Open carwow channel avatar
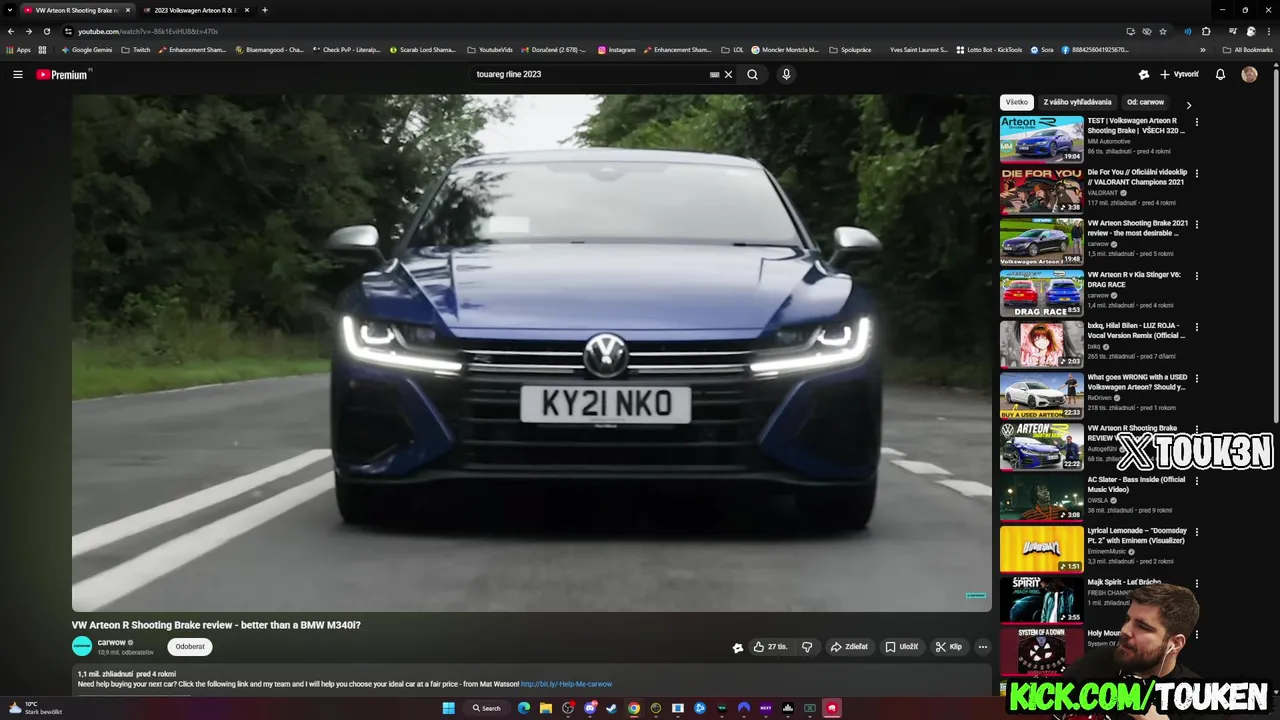Viewport: 1280px width, 720px height. 82,647
